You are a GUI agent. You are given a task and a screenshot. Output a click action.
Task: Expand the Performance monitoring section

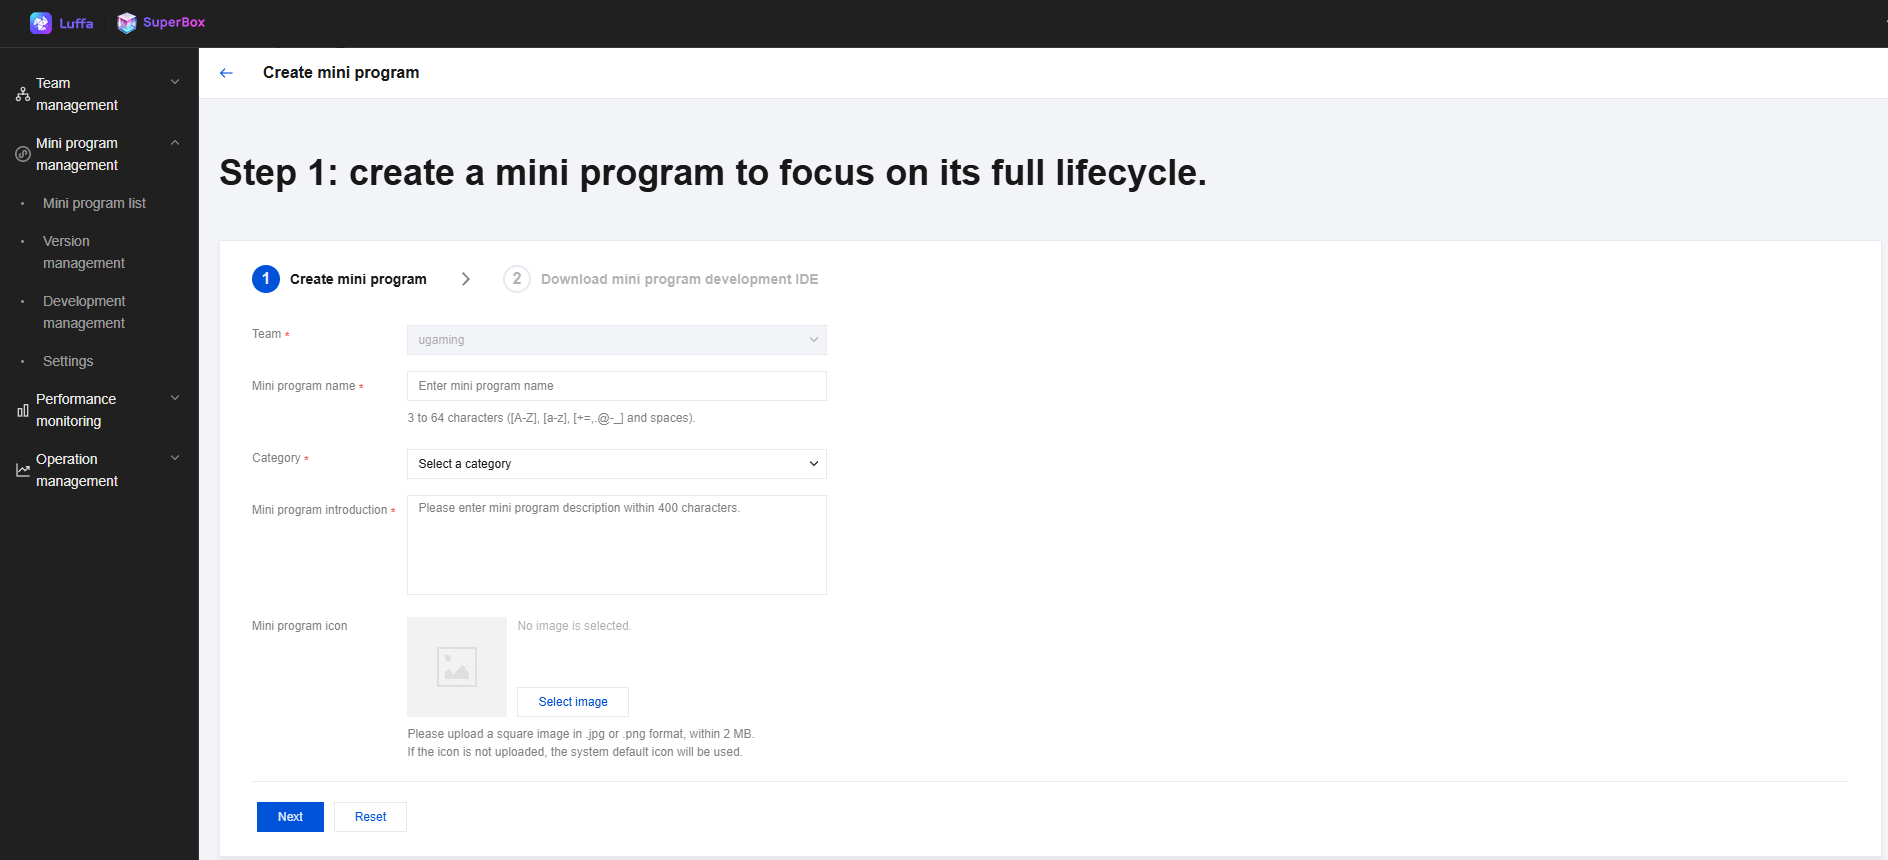175,398
